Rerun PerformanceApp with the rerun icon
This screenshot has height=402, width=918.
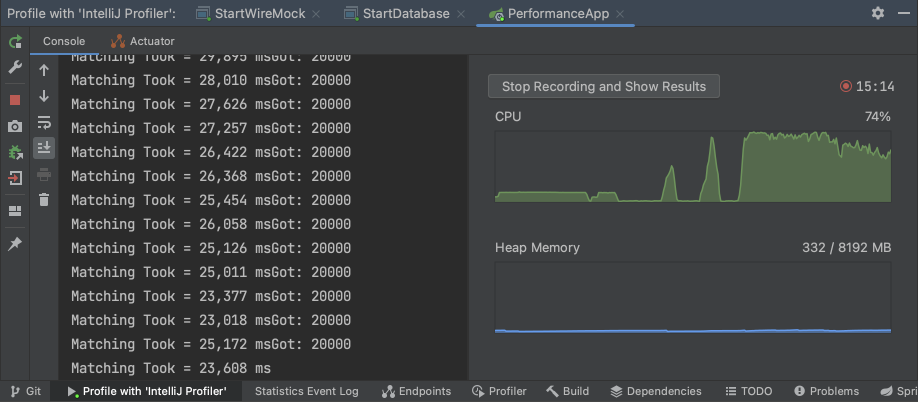click(15, 41)
